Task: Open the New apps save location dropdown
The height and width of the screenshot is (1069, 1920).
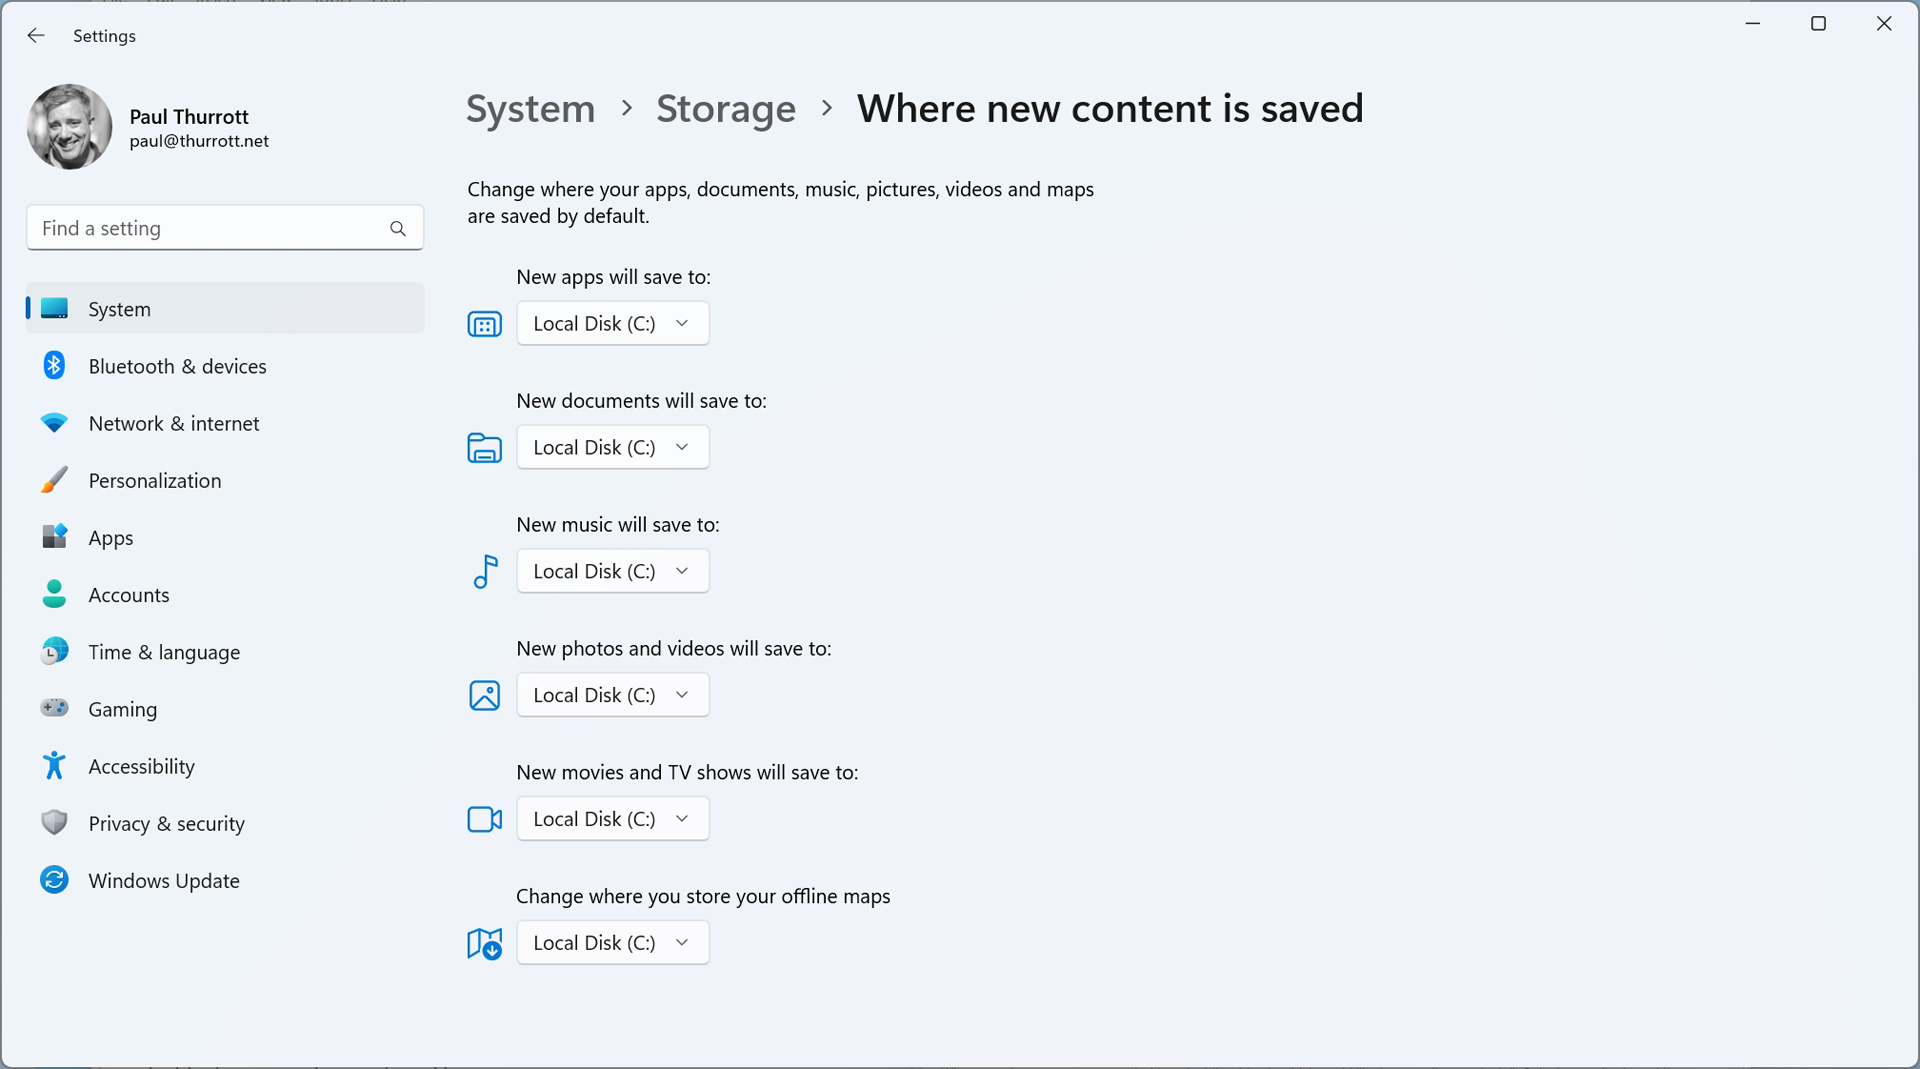Action: coord(612,324)
